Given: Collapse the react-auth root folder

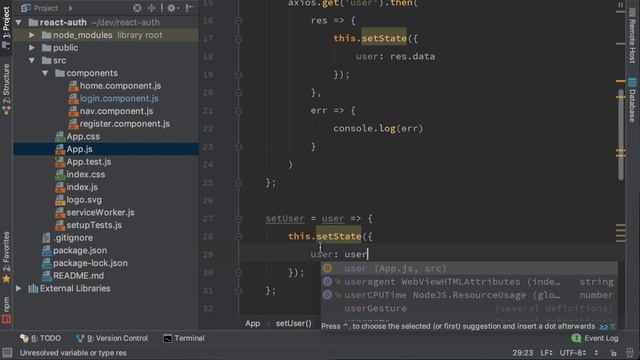Looking at the screenshot, I should [x=18, y=22].
